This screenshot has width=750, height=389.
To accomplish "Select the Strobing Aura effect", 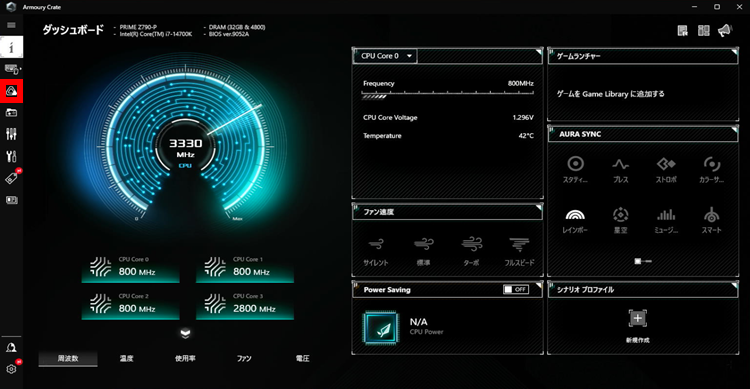I will pyautogui.click(x=666, y=169).
